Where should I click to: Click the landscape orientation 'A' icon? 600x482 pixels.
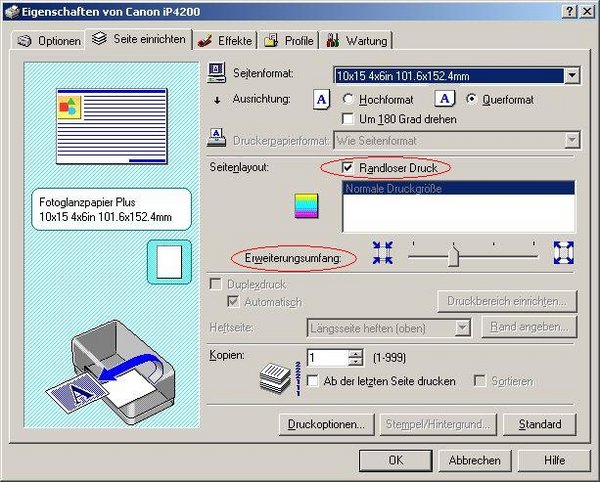pyautogui.click(x=445, y=99)
